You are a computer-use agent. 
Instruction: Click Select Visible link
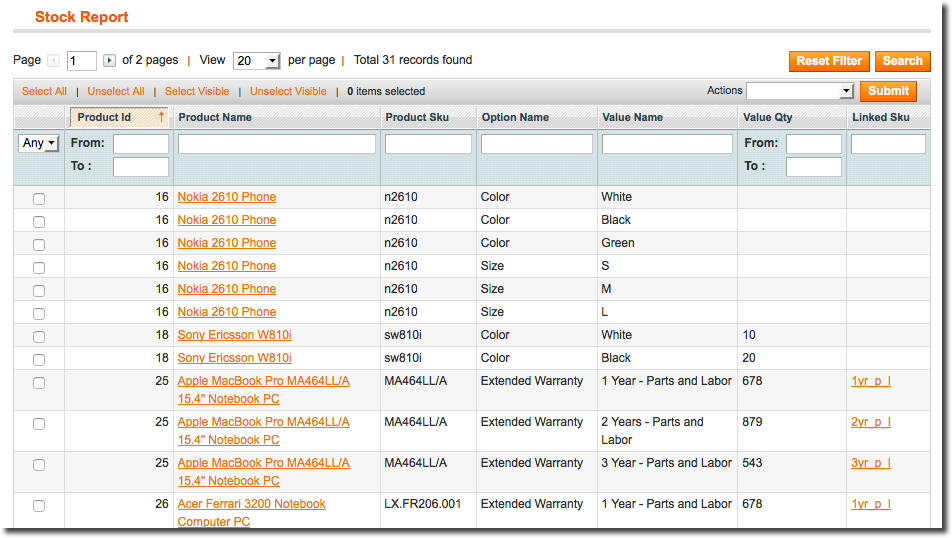pos(197,91)
